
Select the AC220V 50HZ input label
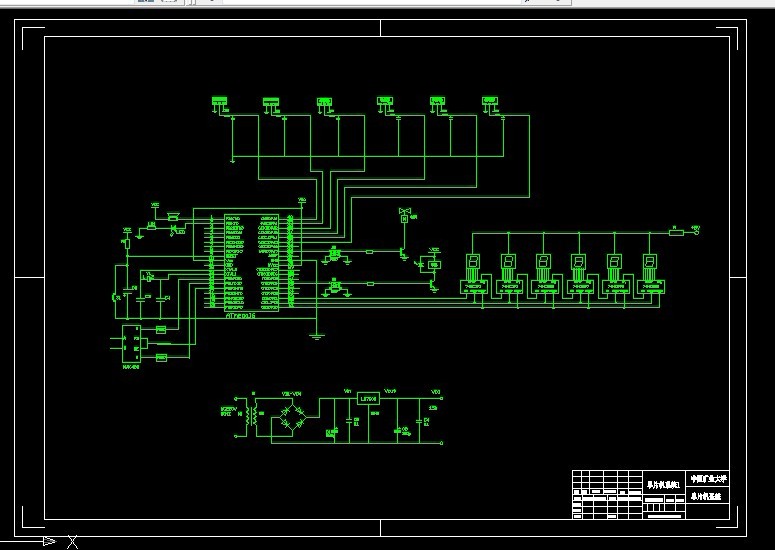coord(228,411)
